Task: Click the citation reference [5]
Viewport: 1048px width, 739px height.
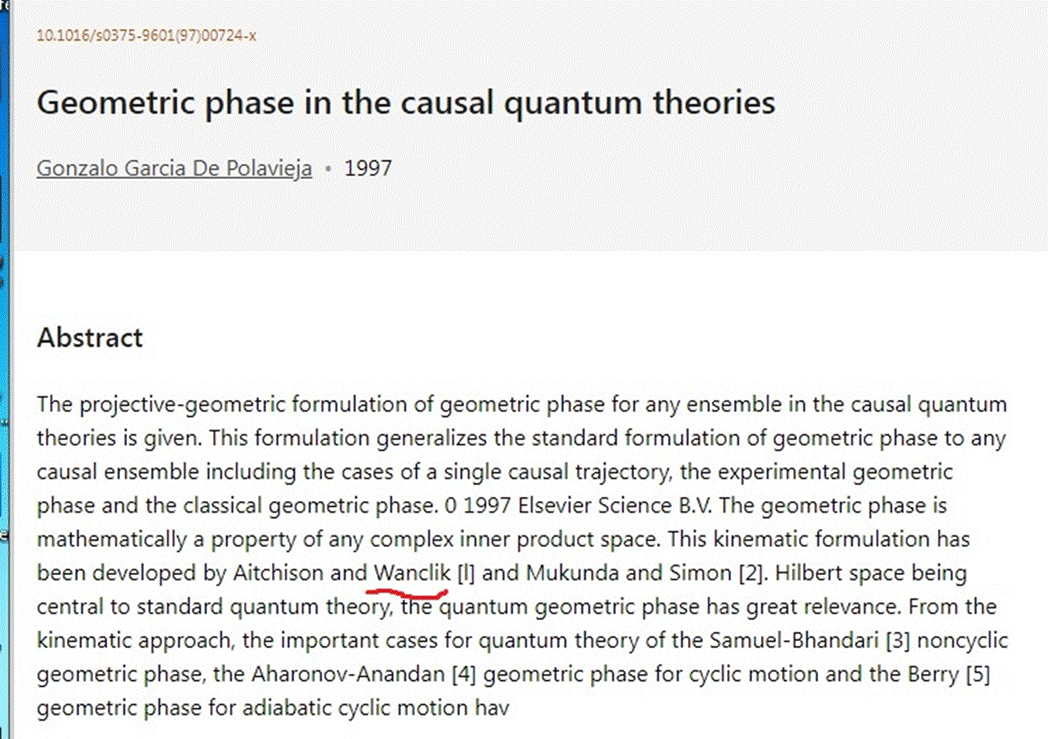Action: (978, 674)
